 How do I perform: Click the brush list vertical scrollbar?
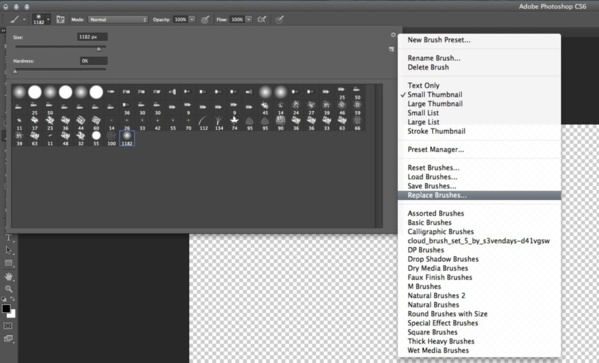(x=379, y=156)
